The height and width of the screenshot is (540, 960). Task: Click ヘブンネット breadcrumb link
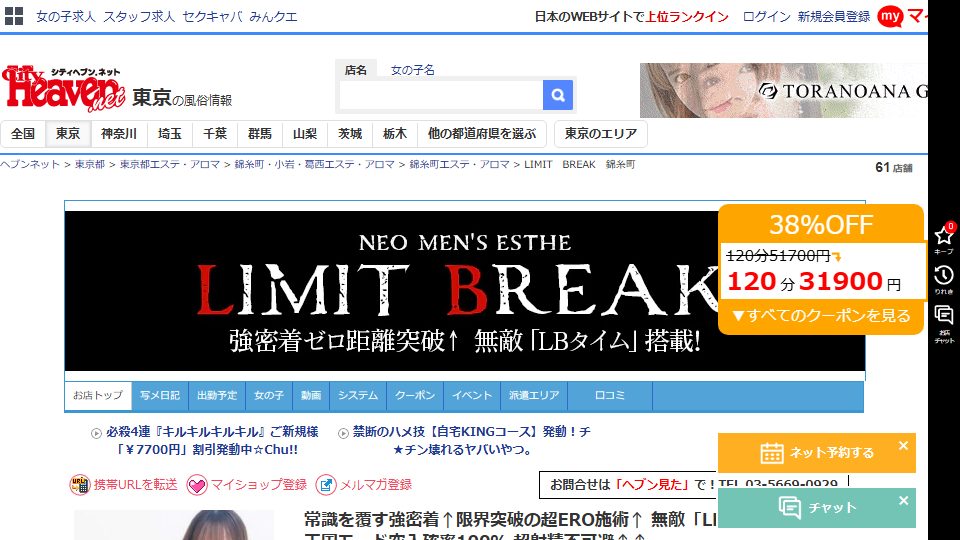[x=30, y=164]
